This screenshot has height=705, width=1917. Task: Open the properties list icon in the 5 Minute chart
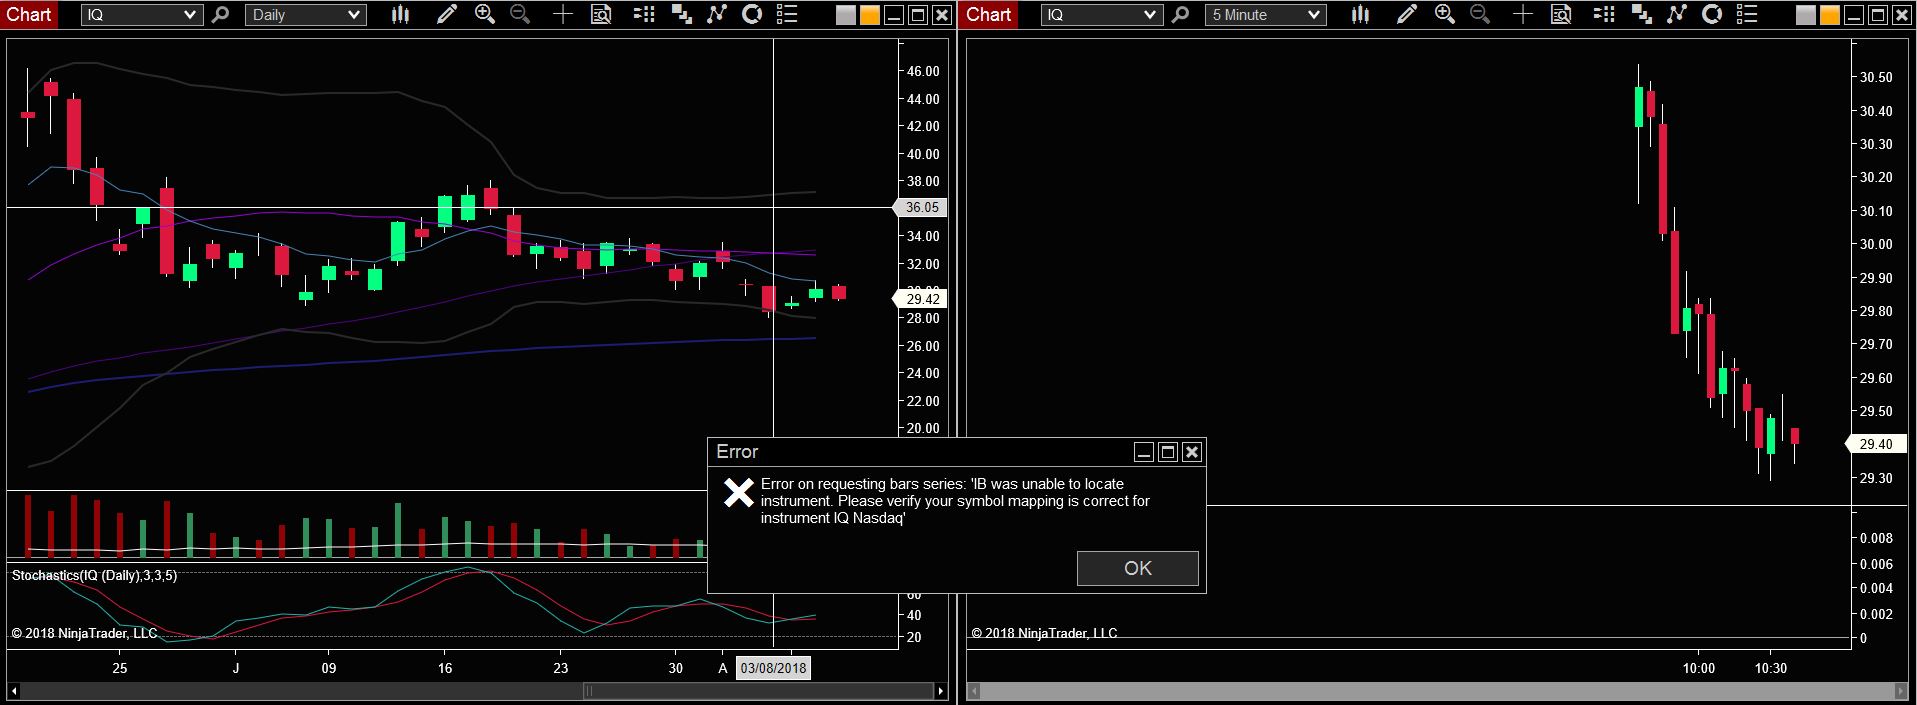(1747, 15)
